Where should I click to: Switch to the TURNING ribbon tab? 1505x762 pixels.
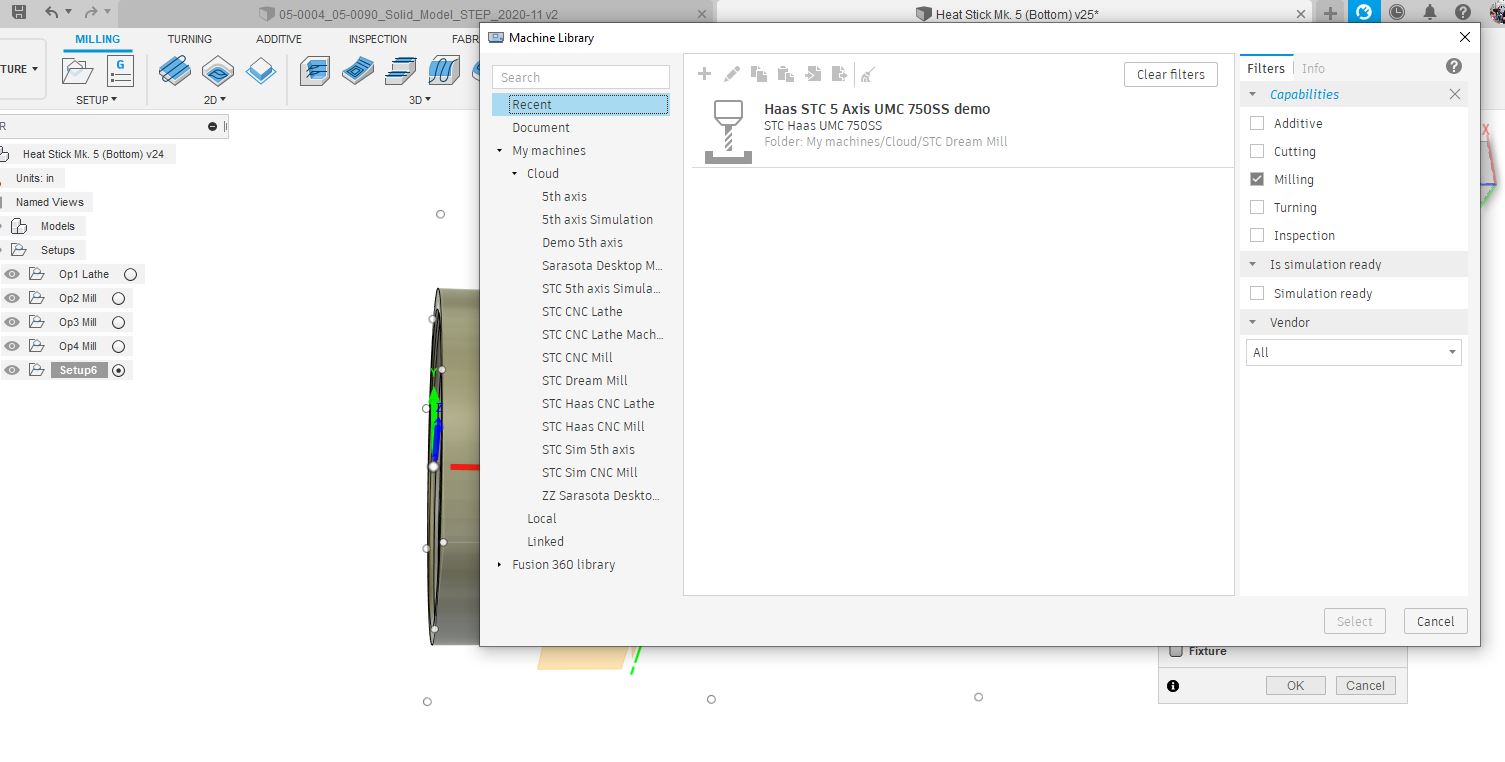tap(190, 39)
